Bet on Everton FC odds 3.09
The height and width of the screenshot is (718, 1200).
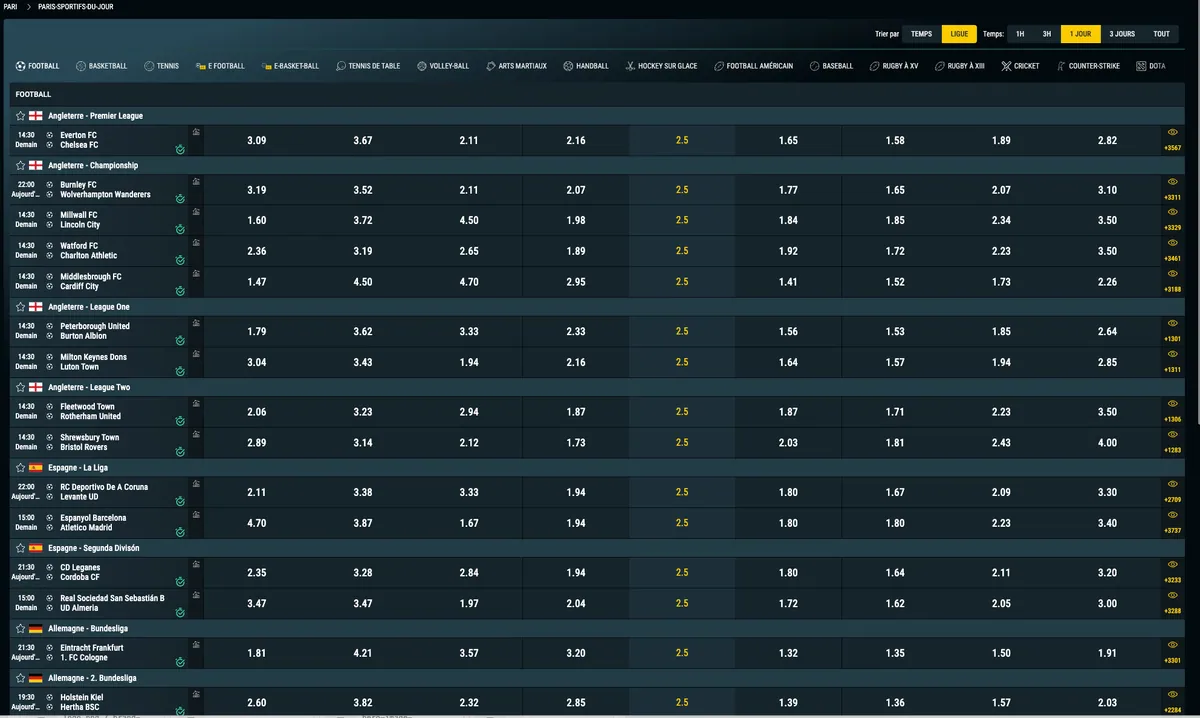pyautogui.click(x=257, y=141)
